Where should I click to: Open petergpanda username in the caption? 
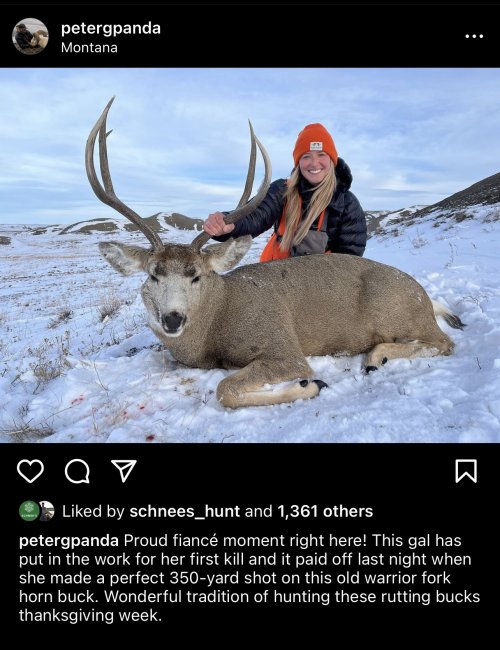click(x=69, y=541)
